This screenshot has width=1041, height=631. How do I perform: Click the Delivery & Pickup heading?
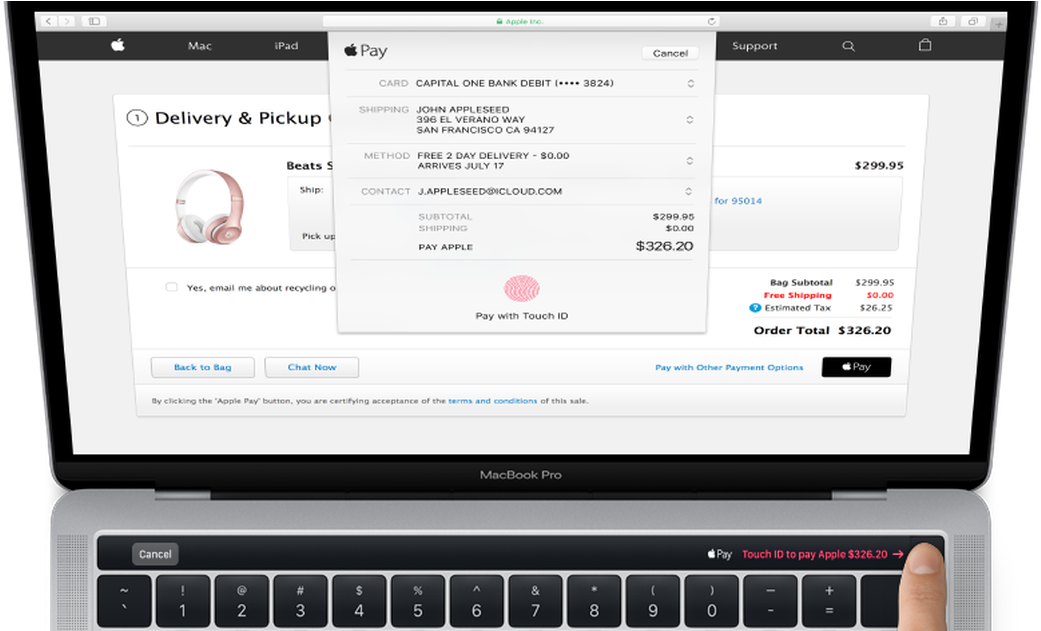238,118
